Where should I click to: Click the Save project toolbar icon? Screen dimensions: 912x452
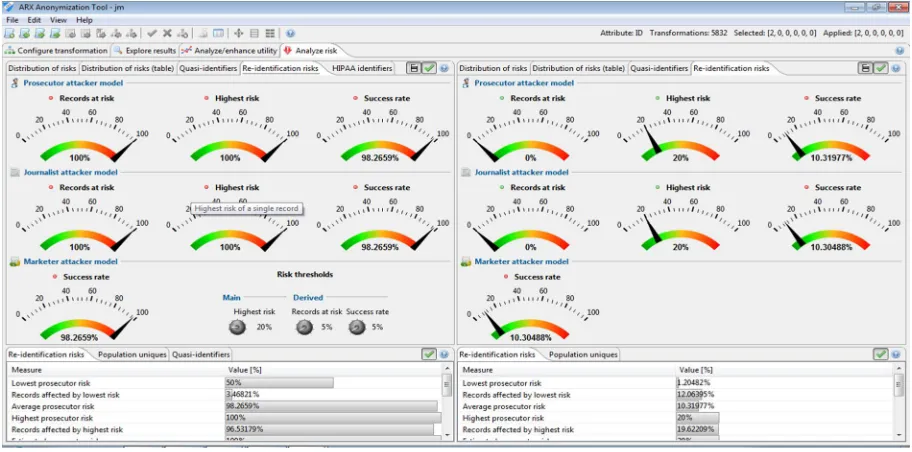click(40, 34)
